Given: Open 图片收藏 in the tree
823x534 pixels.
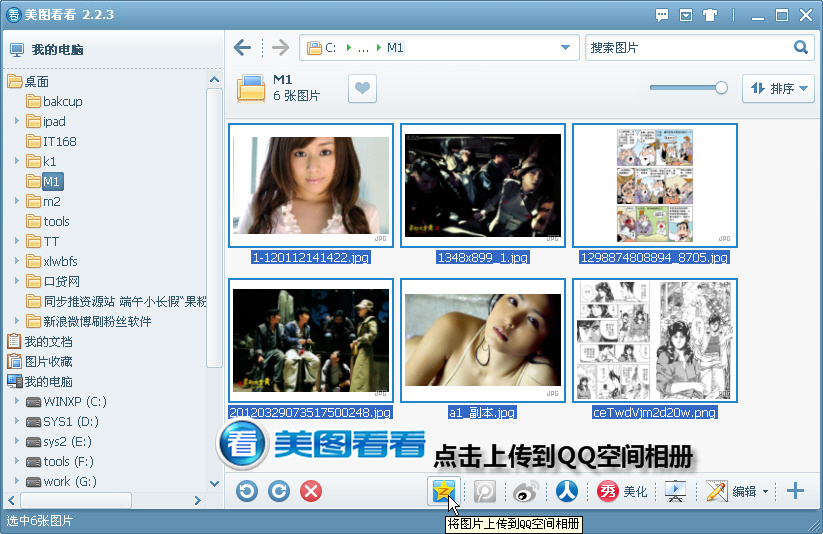Looking at the screenshot, I should [x=40, y=361].
